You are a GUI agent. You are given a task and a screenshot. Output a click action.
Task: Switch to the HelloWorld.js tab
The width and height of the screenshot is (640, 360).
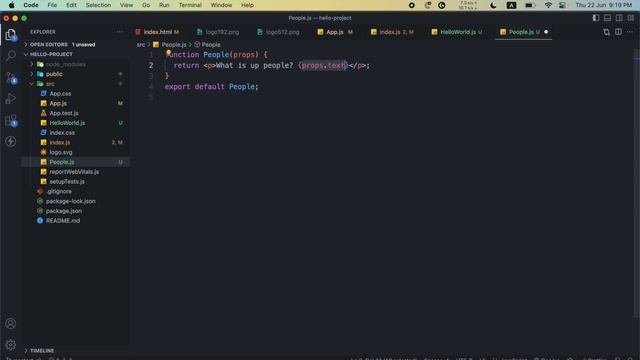click(458, 32)
